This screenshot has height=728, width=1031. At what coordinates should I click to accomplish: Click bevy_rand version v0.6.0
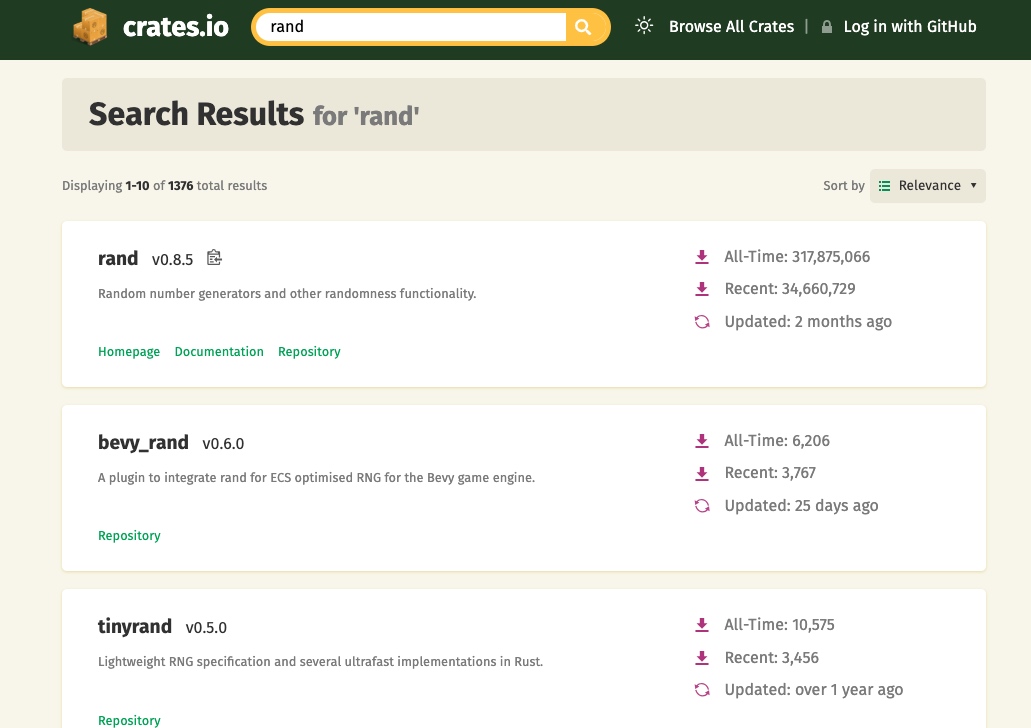[223, 444]
